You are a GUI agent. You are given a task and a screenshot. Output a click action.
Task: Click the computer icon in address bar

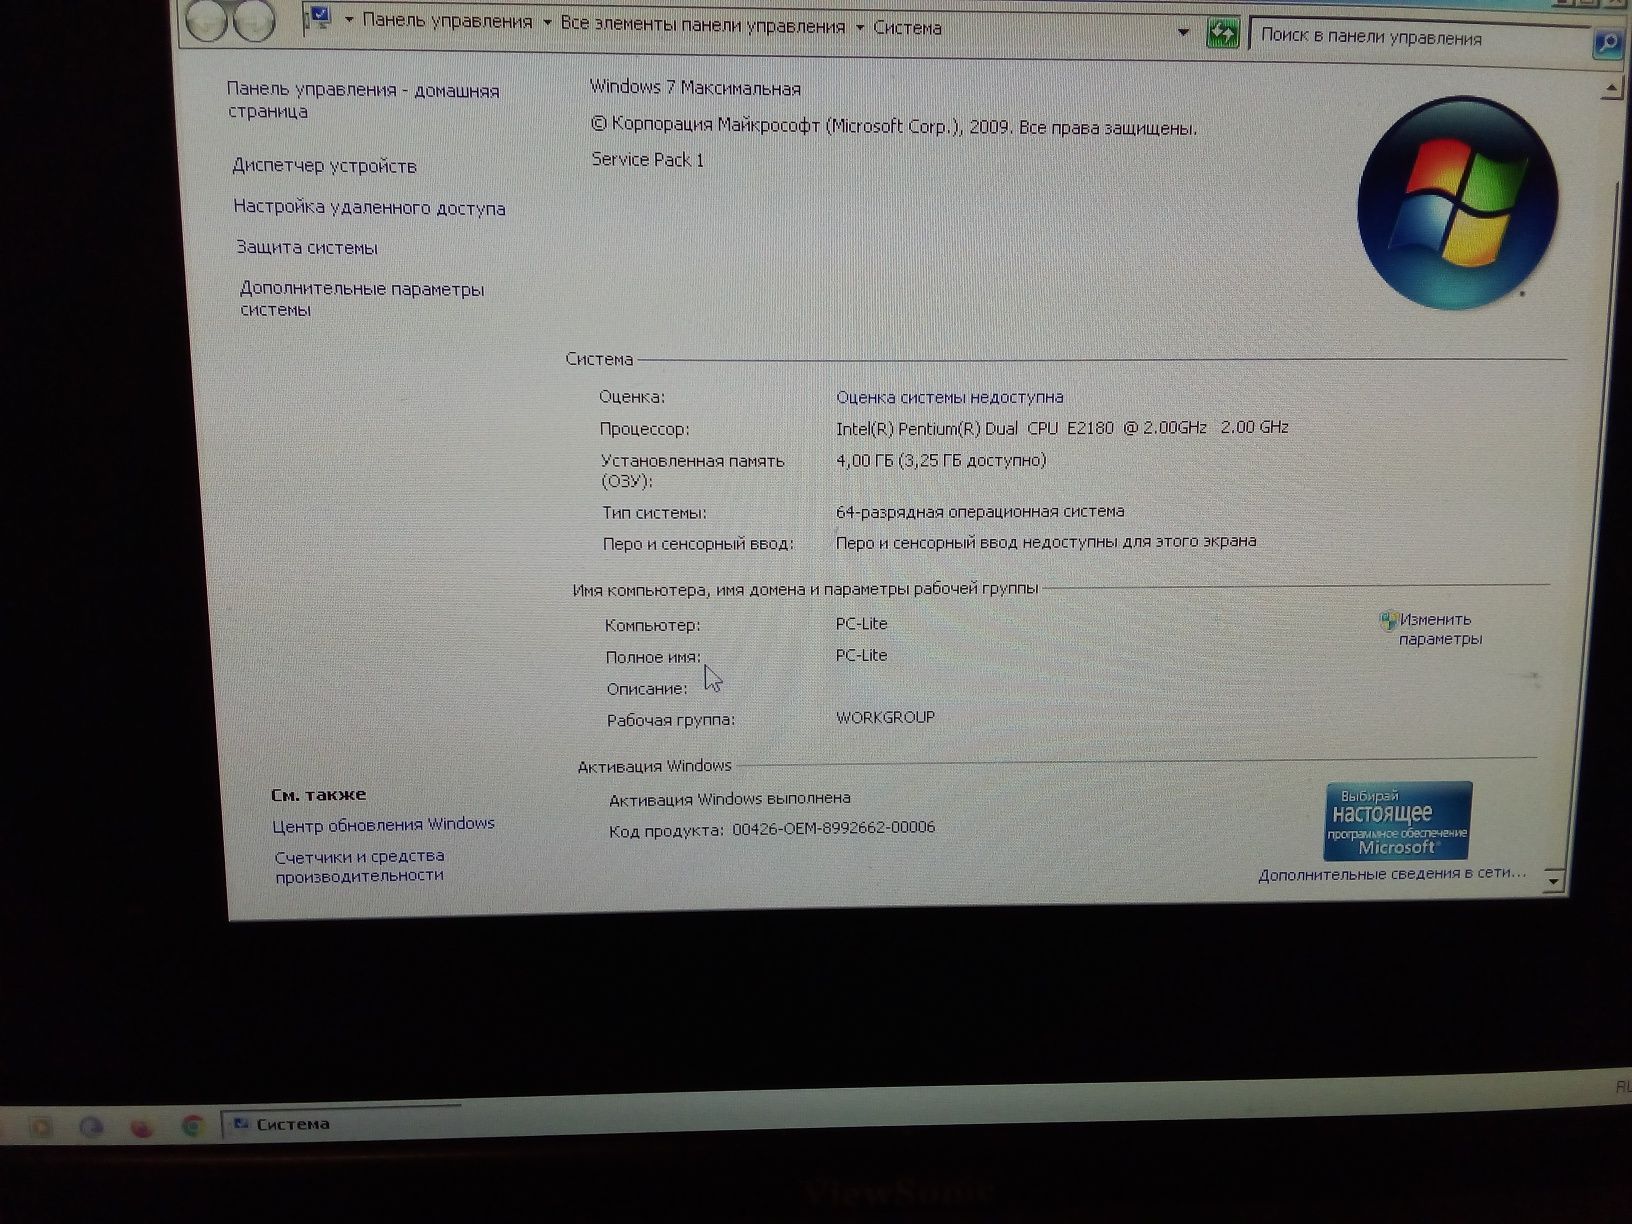tap(319, 18)
